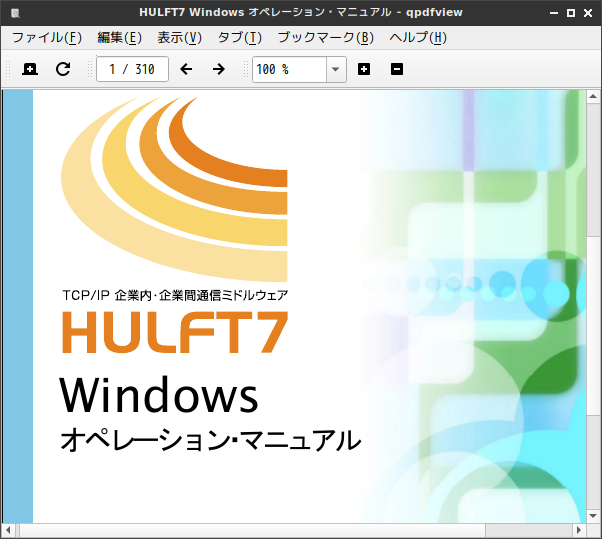Screen dimensions: 602x539
Task: Maximize the qpdfview window
Action: [571, 13]
